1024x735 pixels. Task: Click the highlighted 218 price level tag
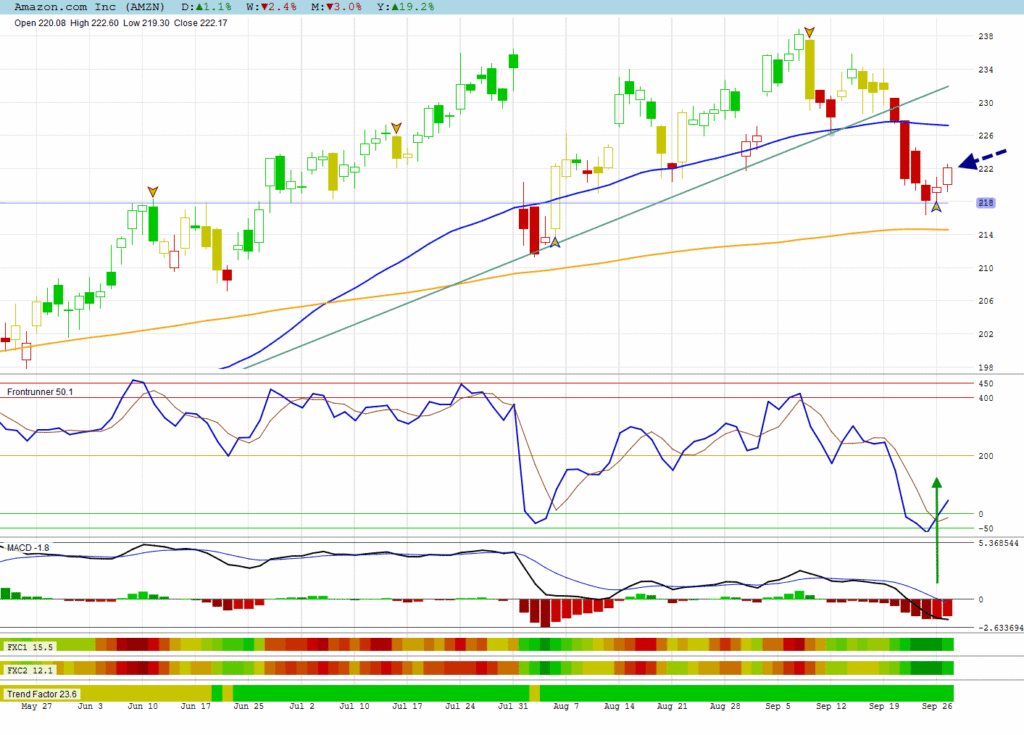984,203
